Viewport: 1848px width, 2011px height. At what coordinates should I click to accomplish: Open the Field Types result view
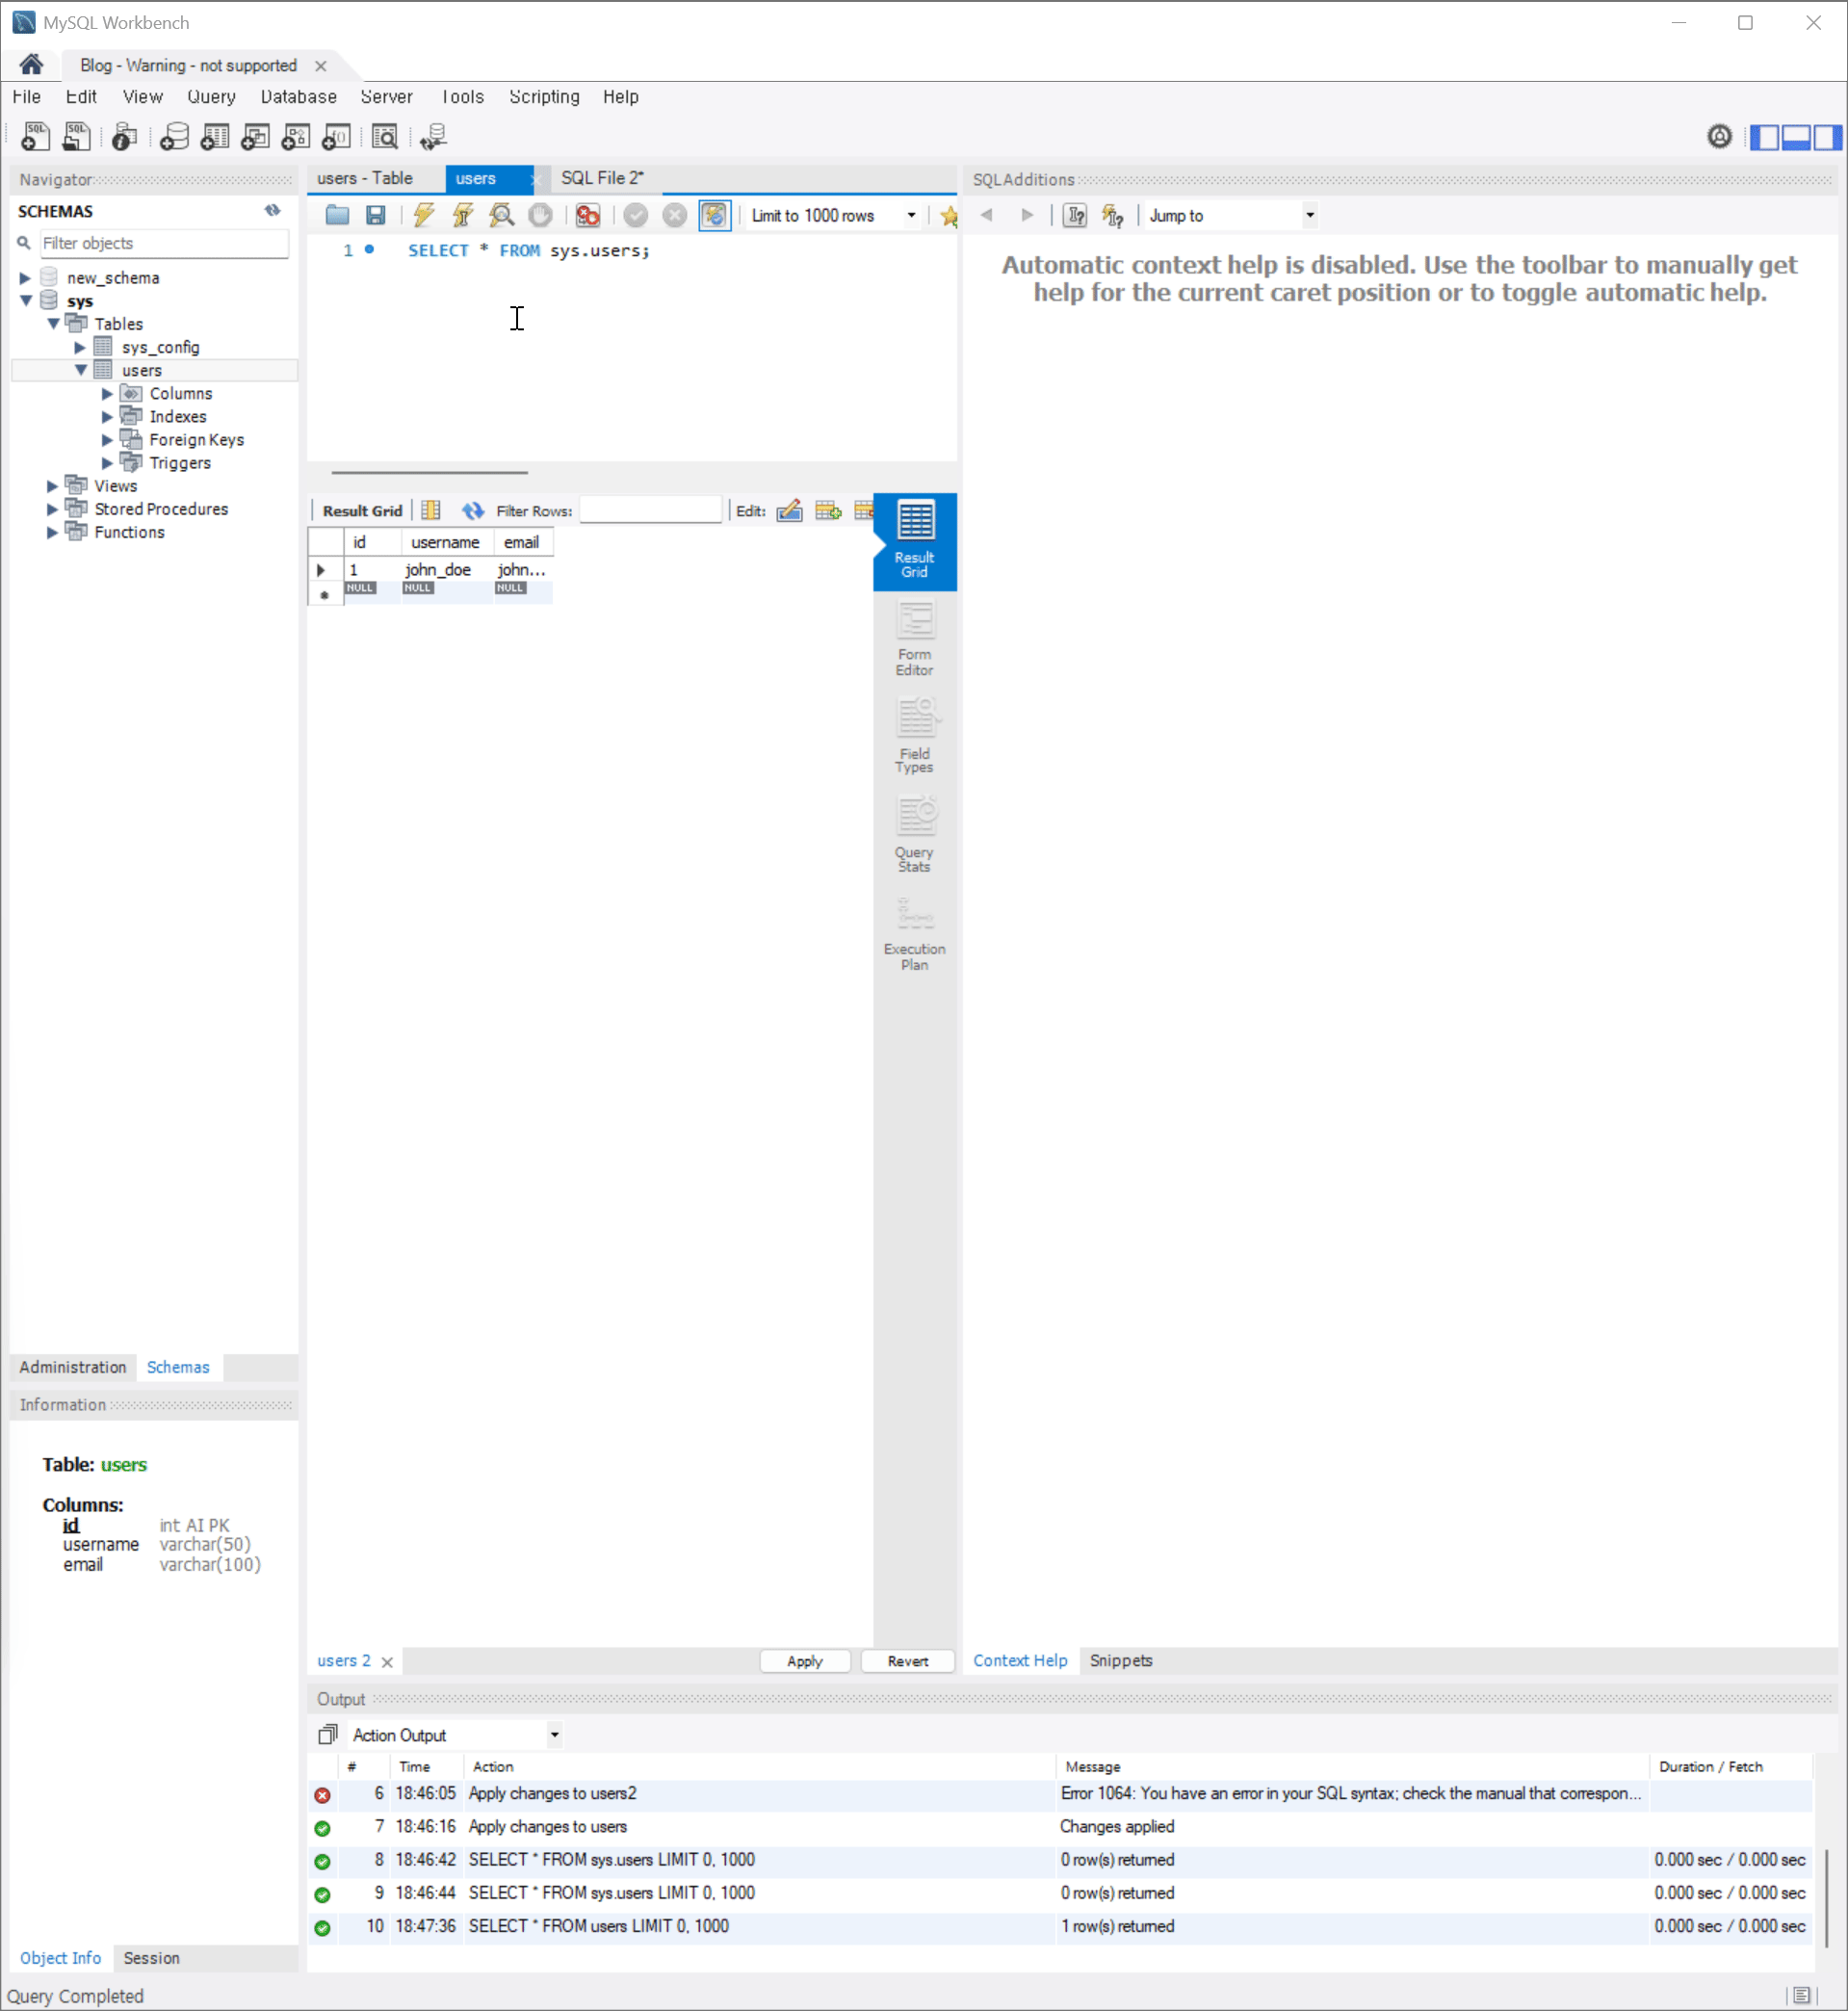(914, 737)
